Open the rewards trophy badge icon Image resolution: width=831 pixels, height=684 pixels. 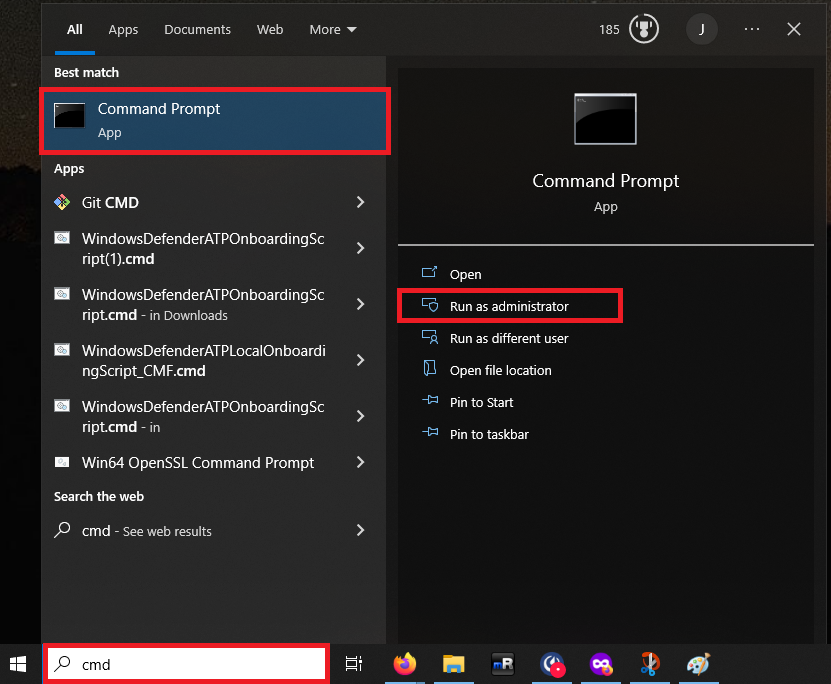643,29
